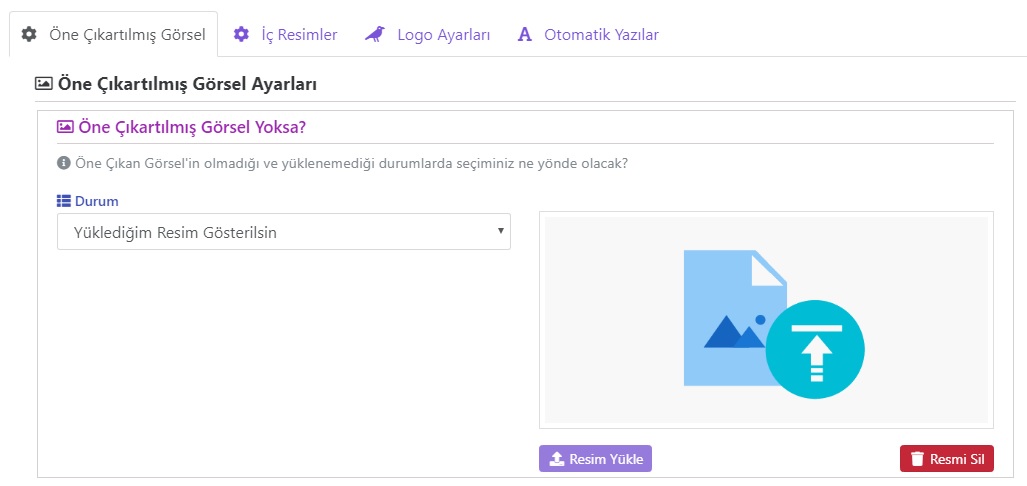The width and height of the screenshot is (1027, 486).
Task: Click the list icon next to Durum
Action: (64, 201)
